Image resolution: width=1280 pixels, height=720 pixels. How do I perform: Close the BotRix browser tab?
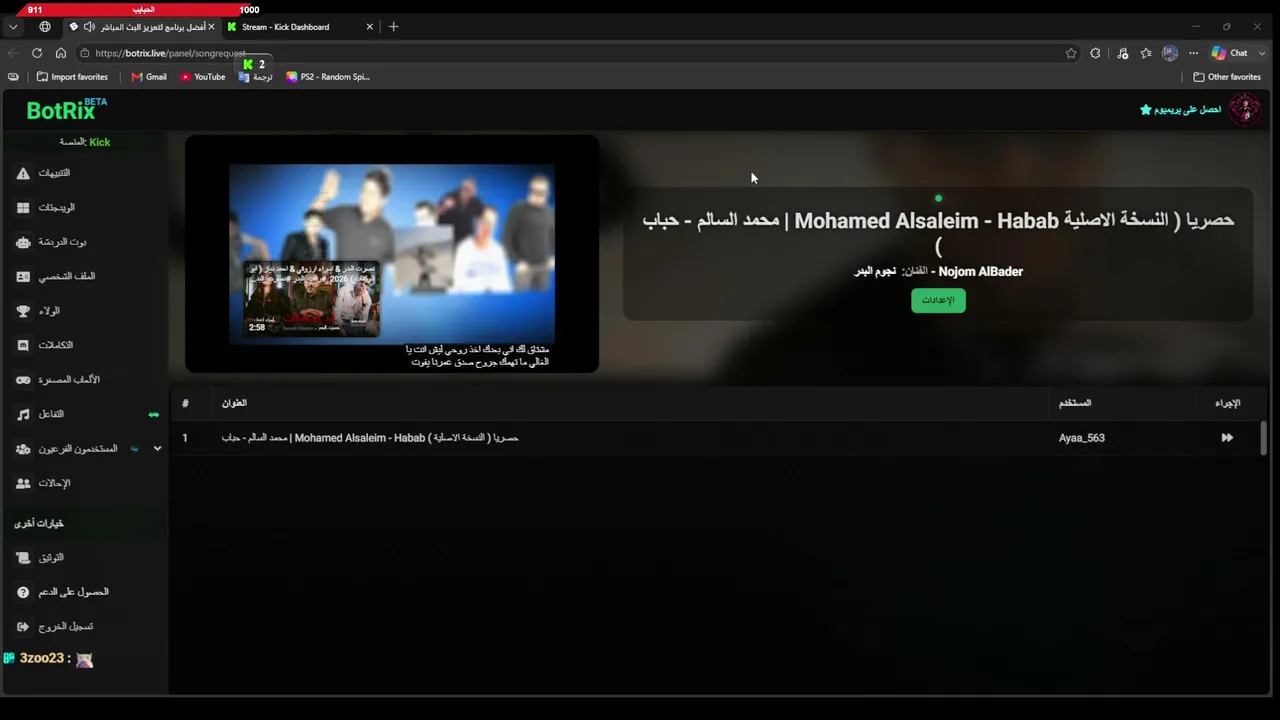[211, 27]
